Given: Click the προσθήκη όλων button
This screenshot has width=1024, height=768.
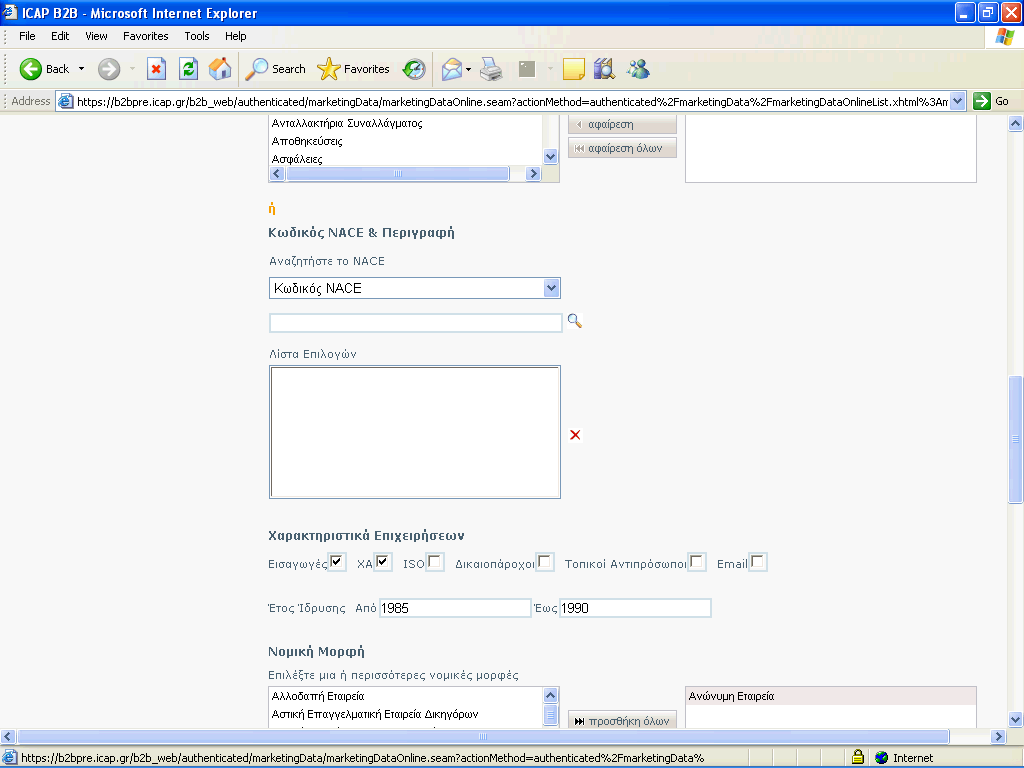Looking at the screenshot, I should [622, 720].
